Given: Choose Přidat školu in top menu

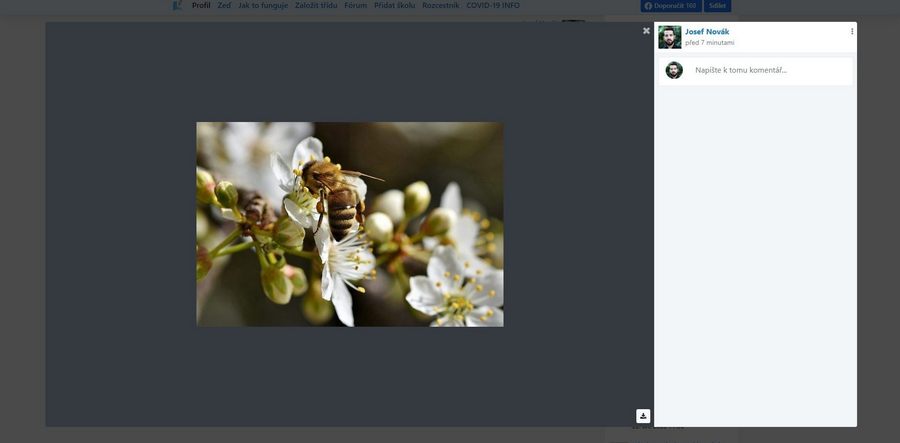Looking at the screenshot, I should 394,6.
